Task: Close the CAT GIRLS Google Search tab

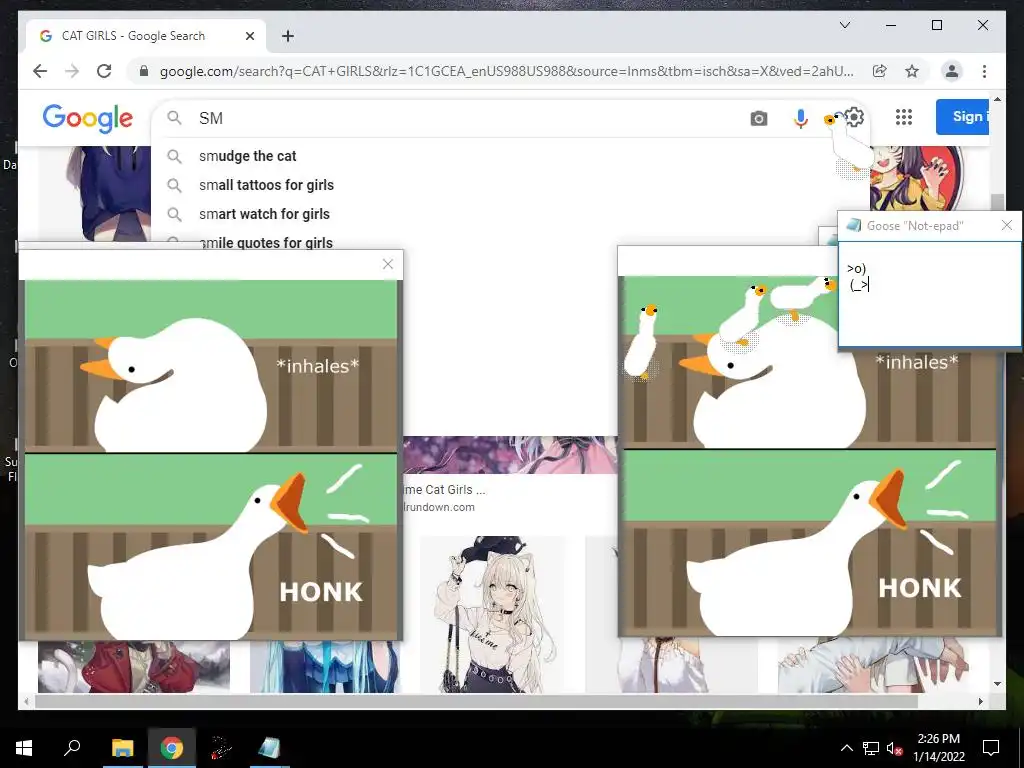Action: 249,36
